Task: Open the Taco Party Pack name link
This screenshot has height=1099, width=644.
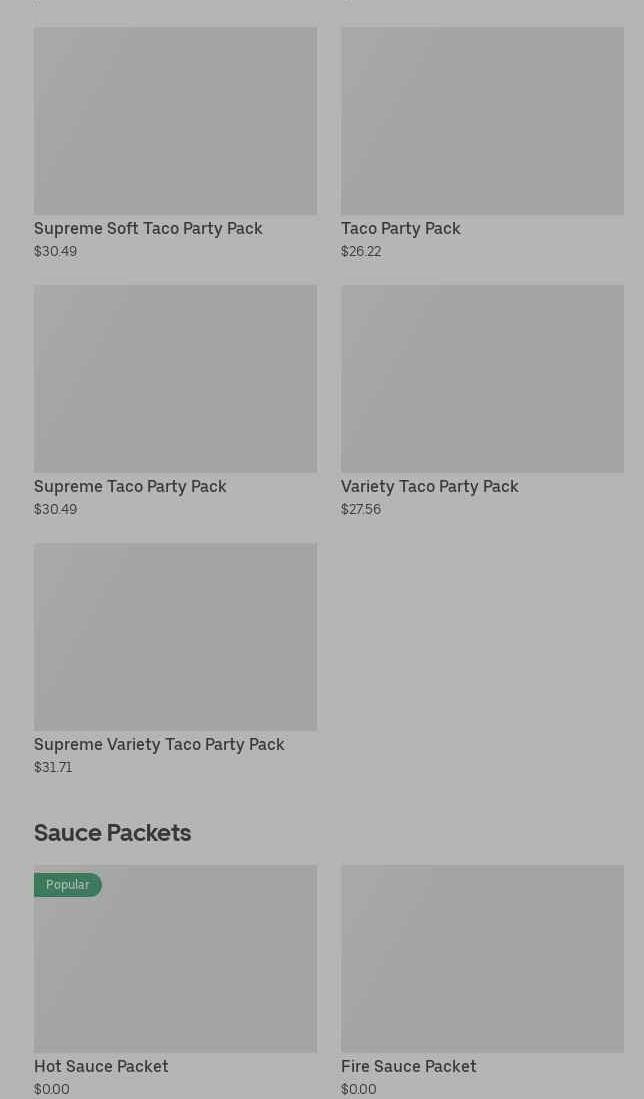Action: click(400, 229)
